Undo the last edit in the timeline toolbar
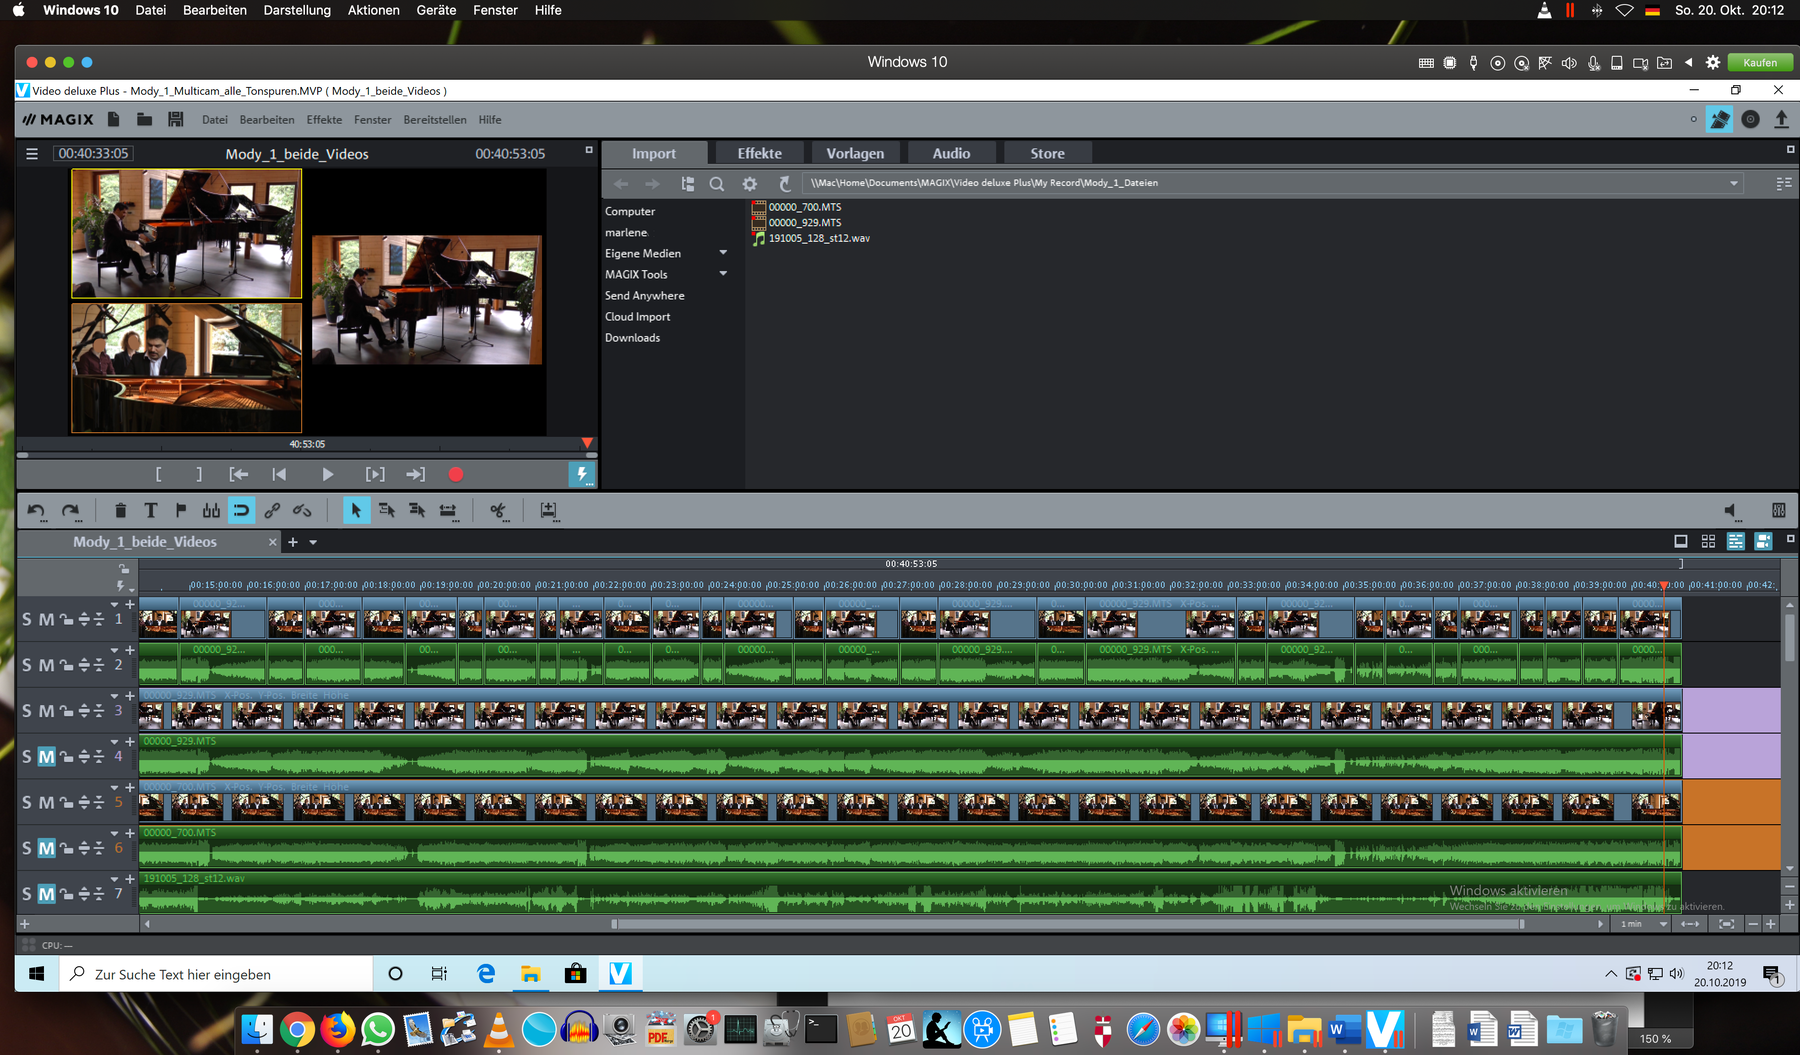1800x1055 pixels. [x=36, y=511]
